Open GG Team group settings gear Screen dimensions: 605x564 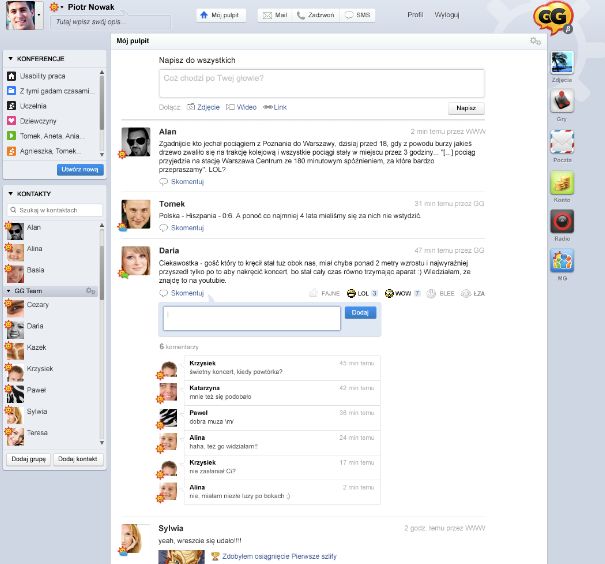coord(91,291)
